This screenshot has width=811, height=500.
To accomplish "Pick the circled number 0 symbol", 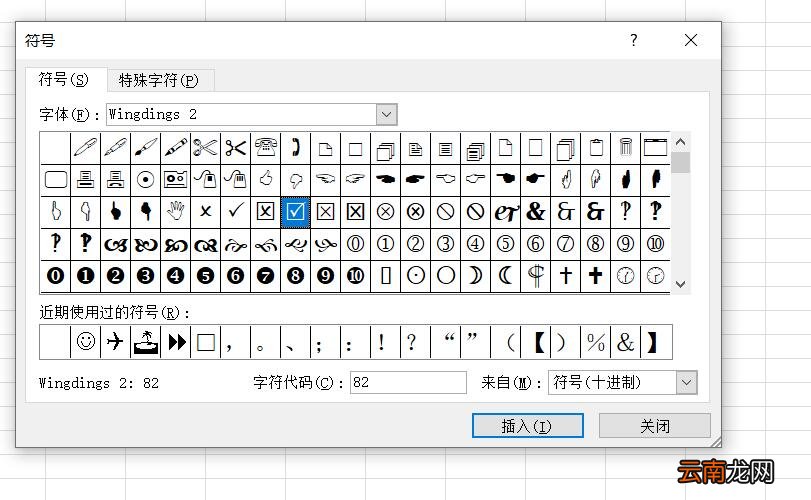I will point(355,244).
